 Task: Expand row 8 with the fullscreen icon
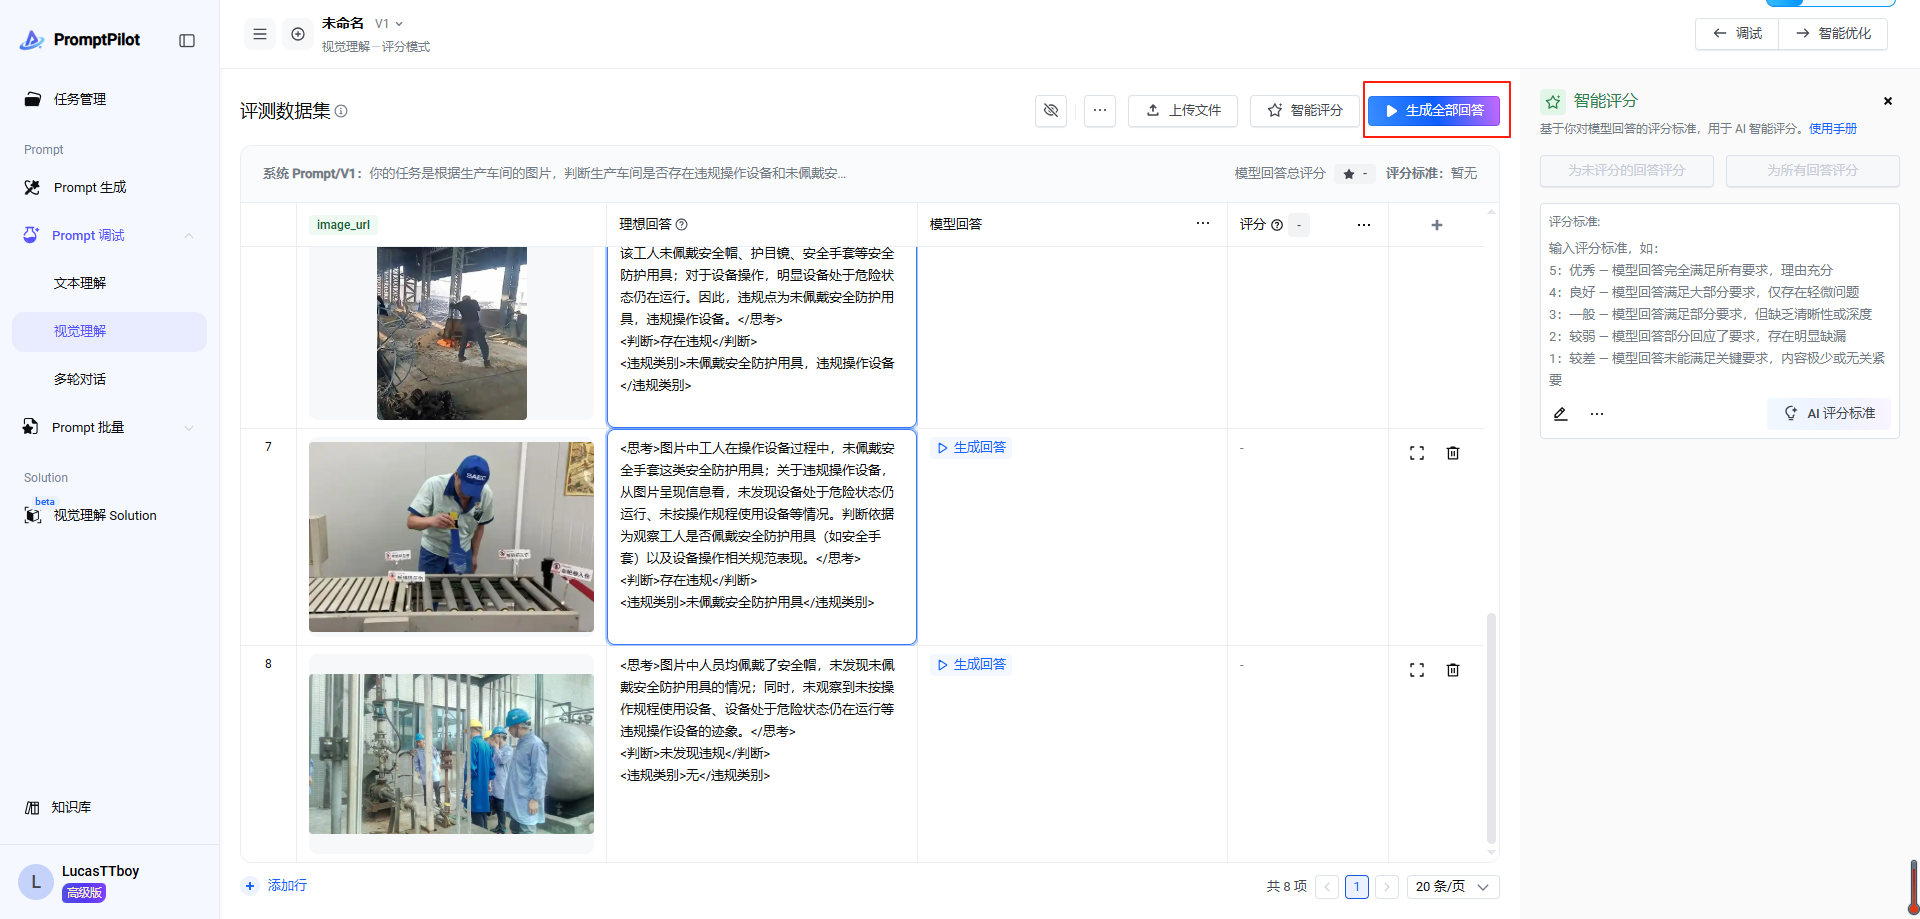1417,670
